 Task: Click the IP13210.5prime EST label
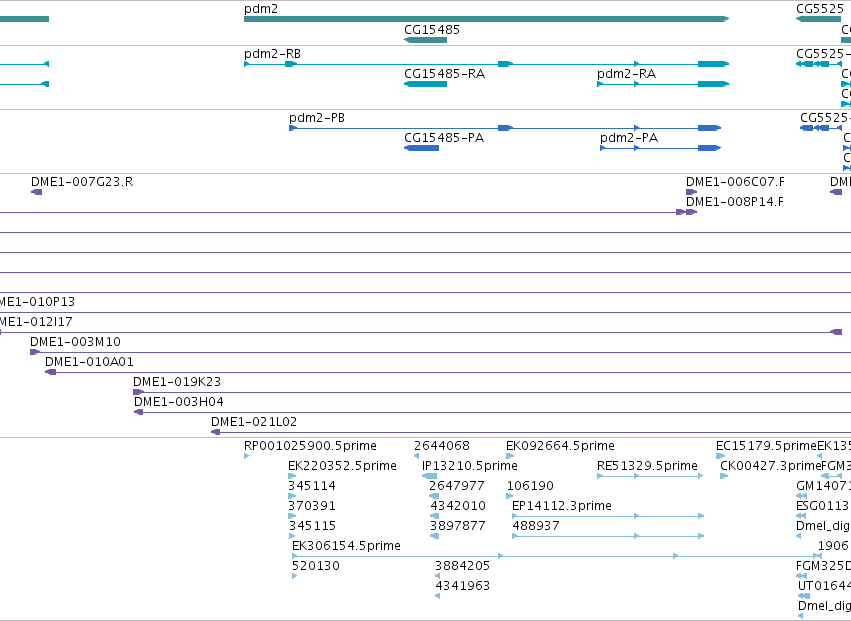tap(469, 466)
